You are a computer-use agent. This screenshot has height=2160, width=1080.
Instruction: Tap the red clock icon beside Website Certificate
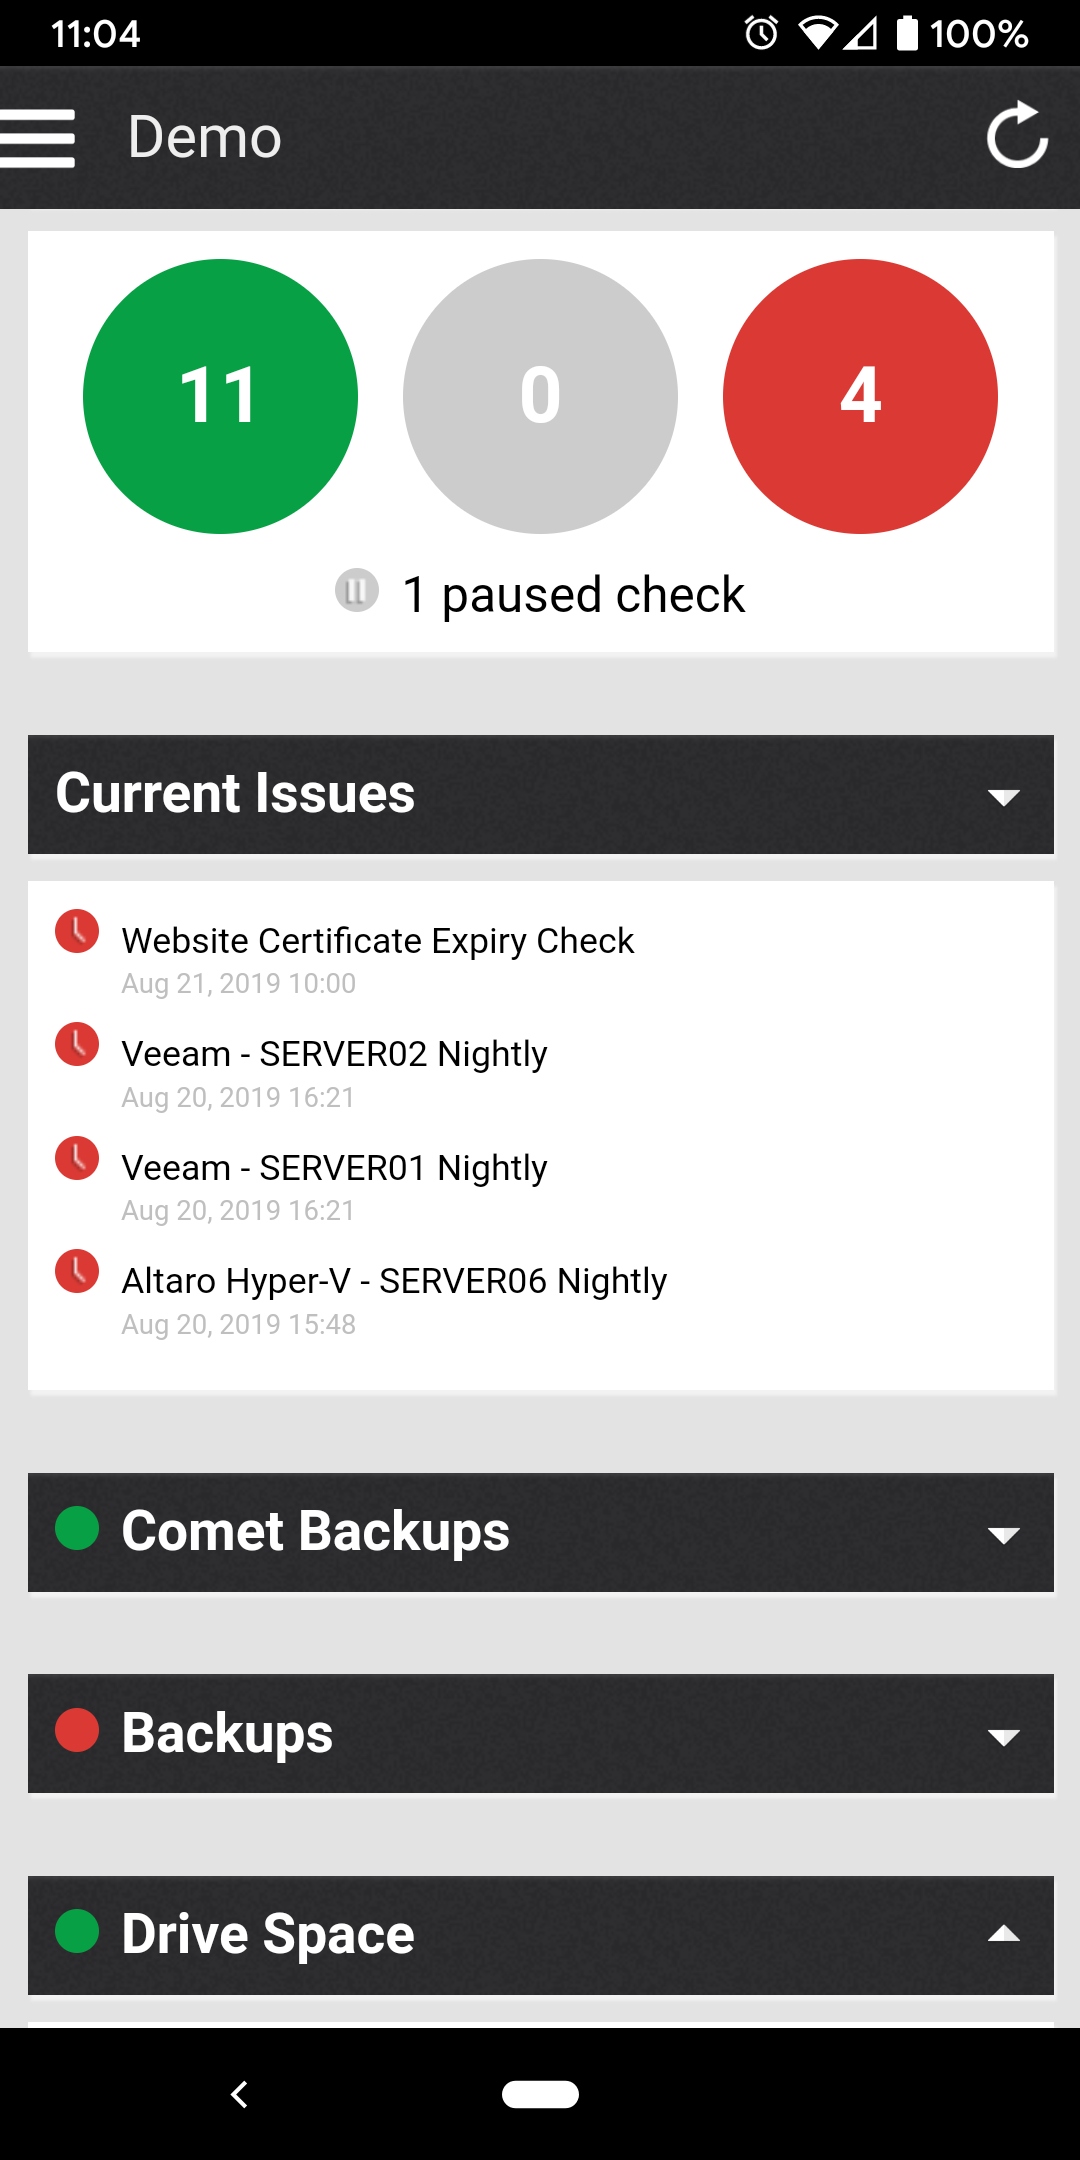click(x=77, y=931)
